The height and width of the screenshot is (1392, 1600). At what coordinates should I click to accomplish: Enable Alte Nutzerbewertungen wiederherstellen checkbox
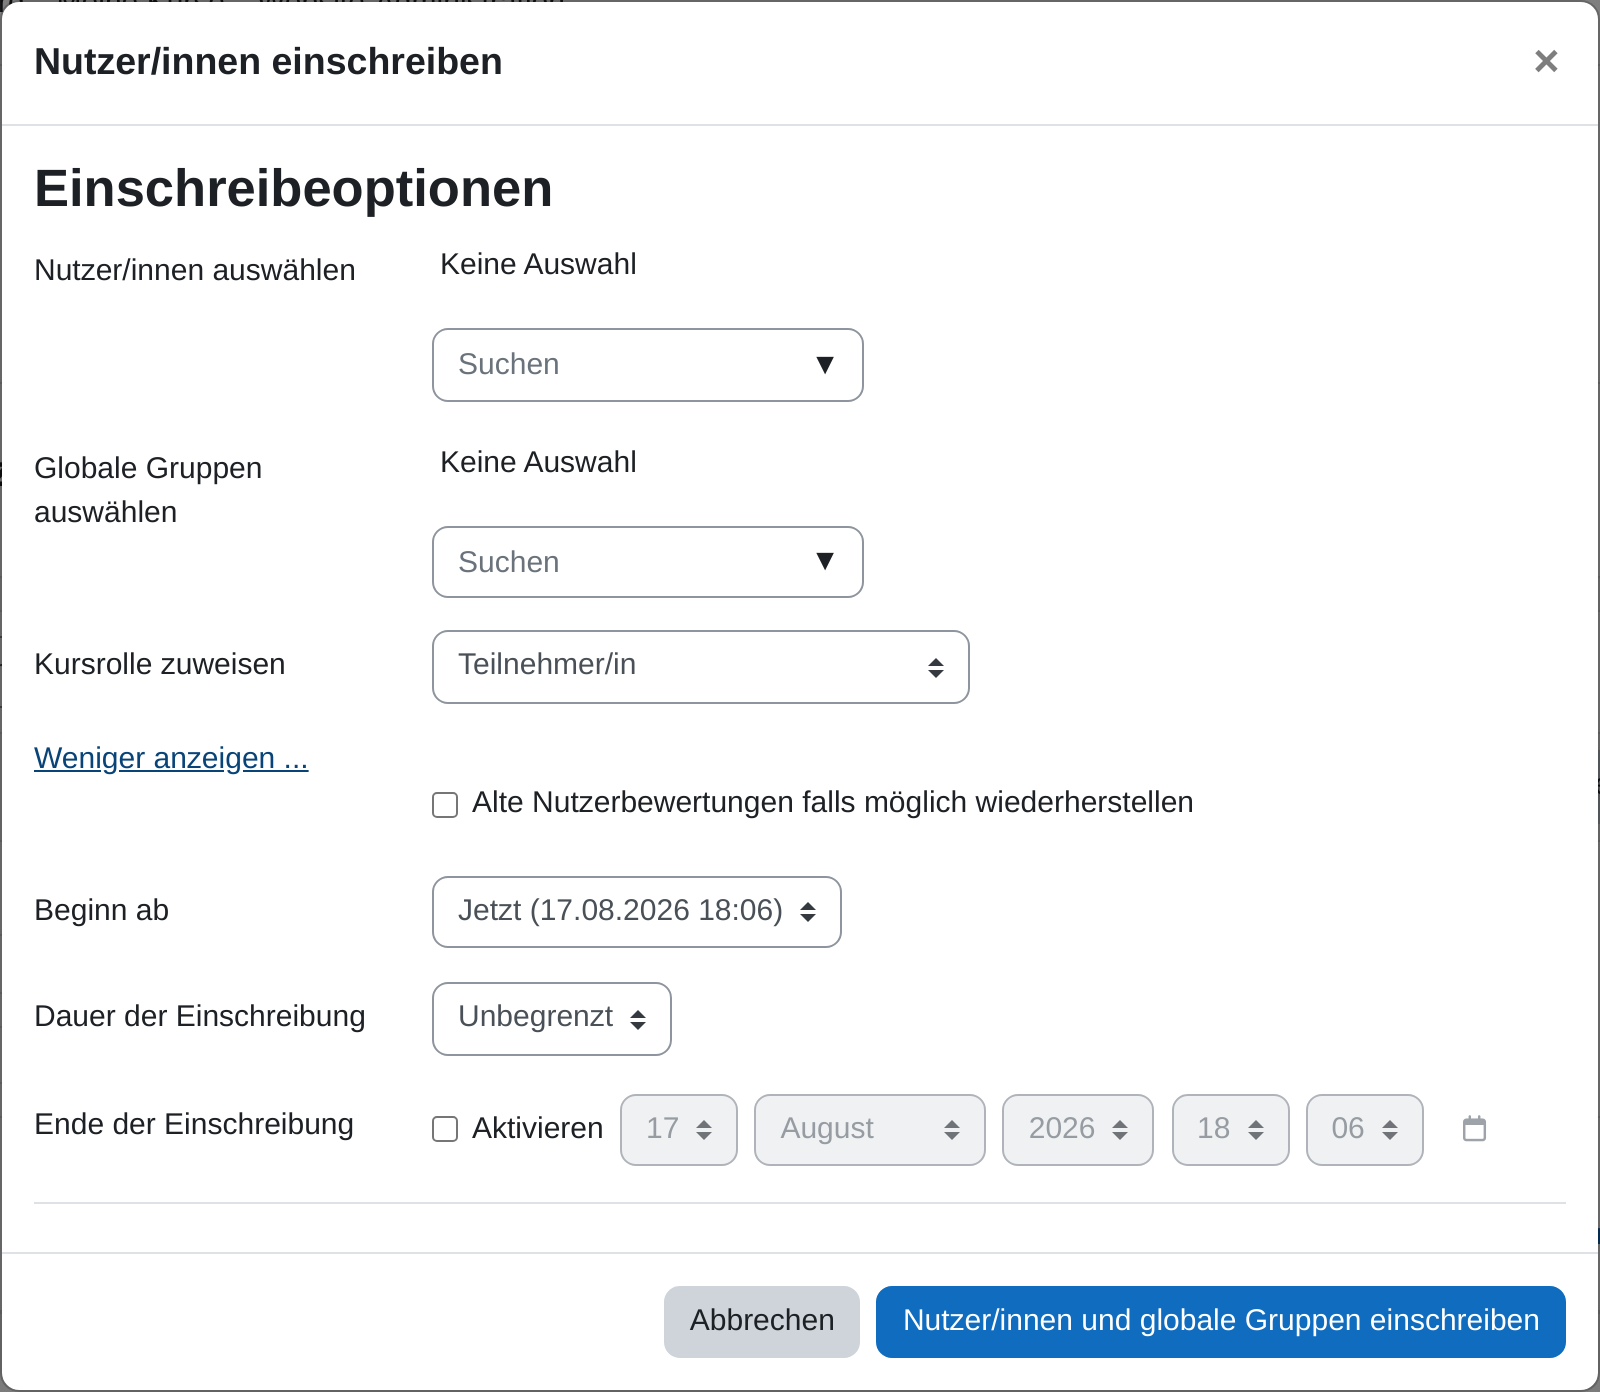pos(445,805)
